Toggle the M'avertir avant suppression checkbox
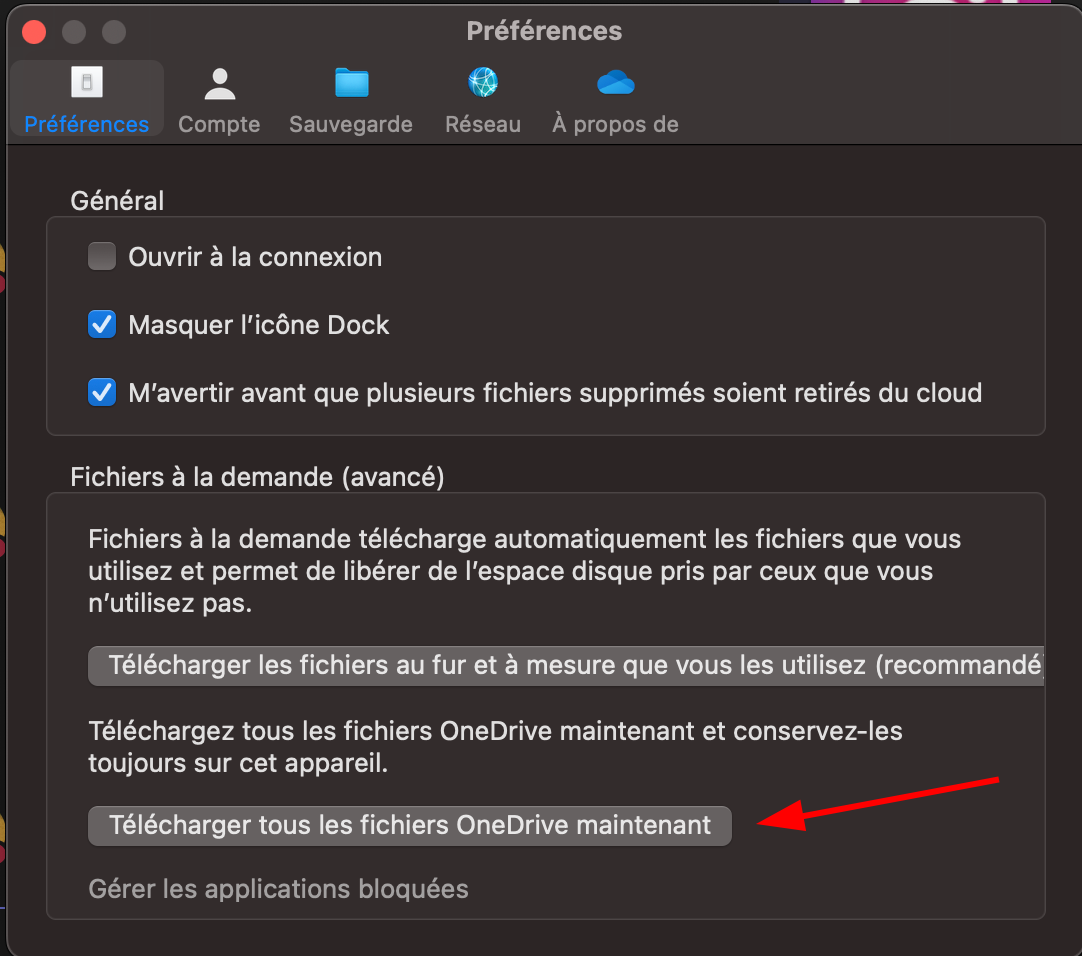Viewport: 1082px width, 956px height. pyautogui.click(x=102, y=393)
